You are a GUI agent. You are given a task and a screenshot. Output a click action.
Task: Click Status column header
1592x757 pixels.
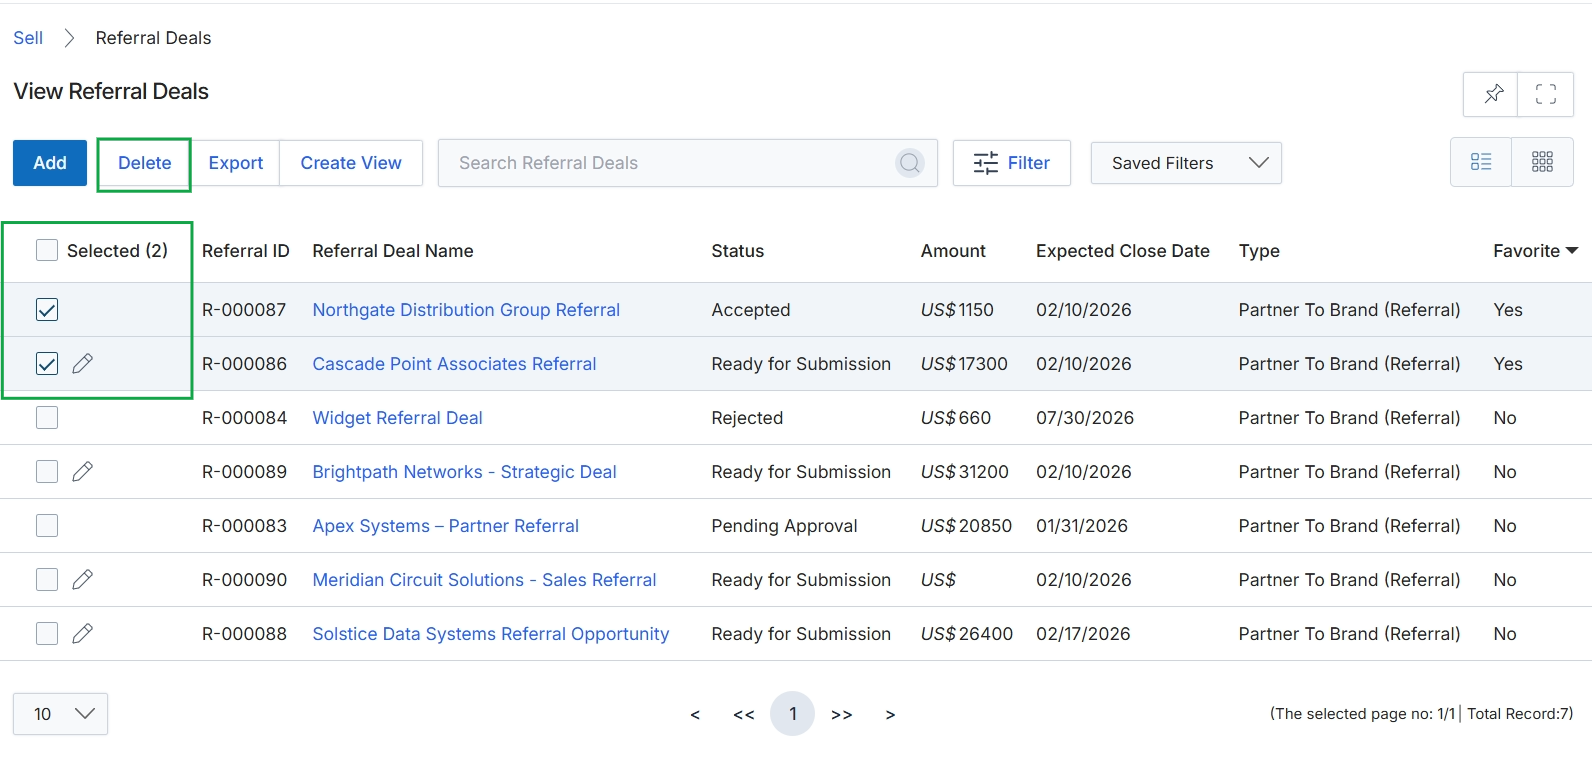738,251
